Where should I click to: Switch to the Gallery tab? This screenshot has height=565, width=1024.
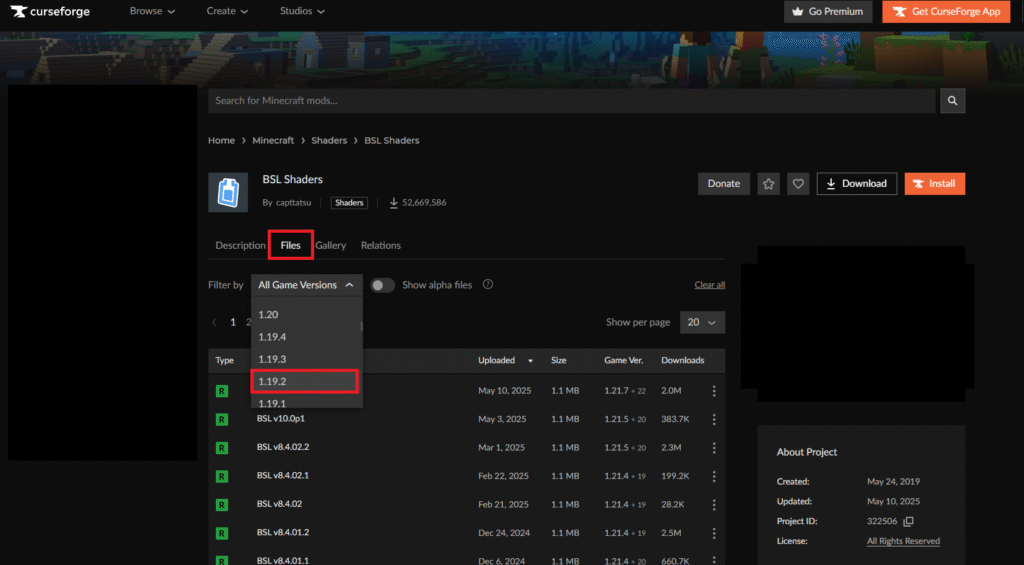[331, 245]
